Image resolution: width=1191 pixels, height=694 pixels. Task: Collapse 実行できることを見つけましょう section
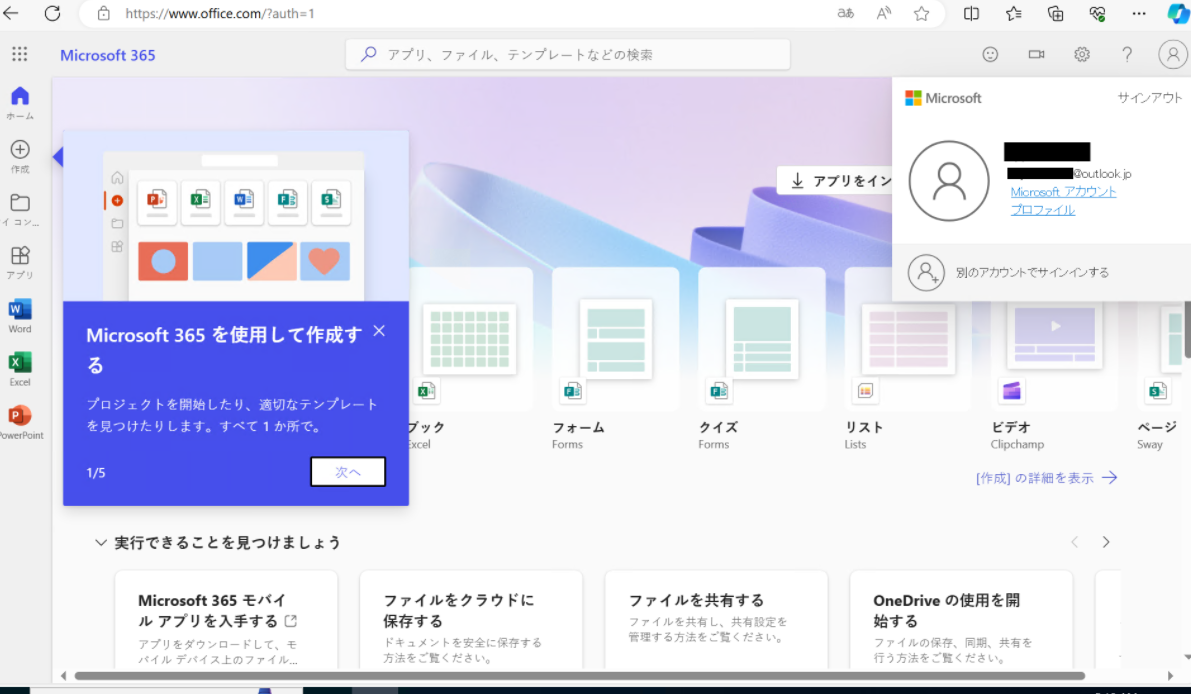coord(100,542)
